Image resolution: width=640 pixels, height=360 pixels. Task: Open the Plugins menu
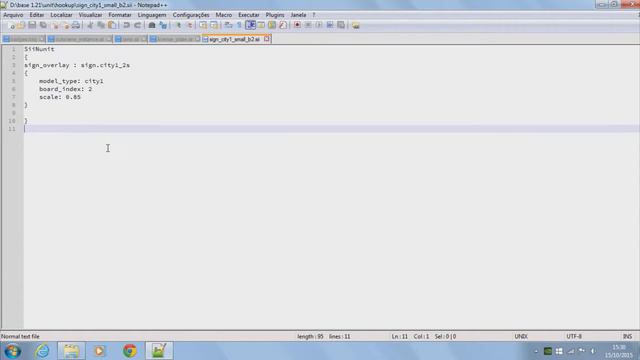275,15
